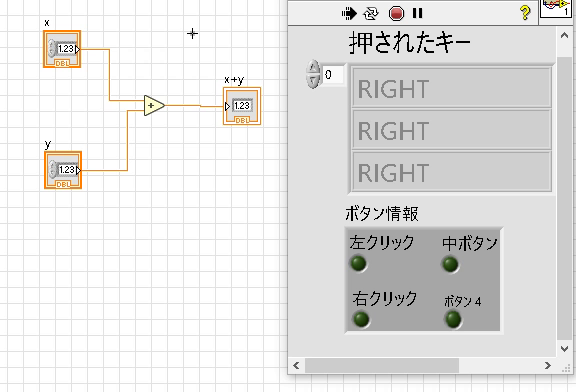Screen dimensions: 576x392
Task: Click the VI icon in the corner
Action: point(556,8)
